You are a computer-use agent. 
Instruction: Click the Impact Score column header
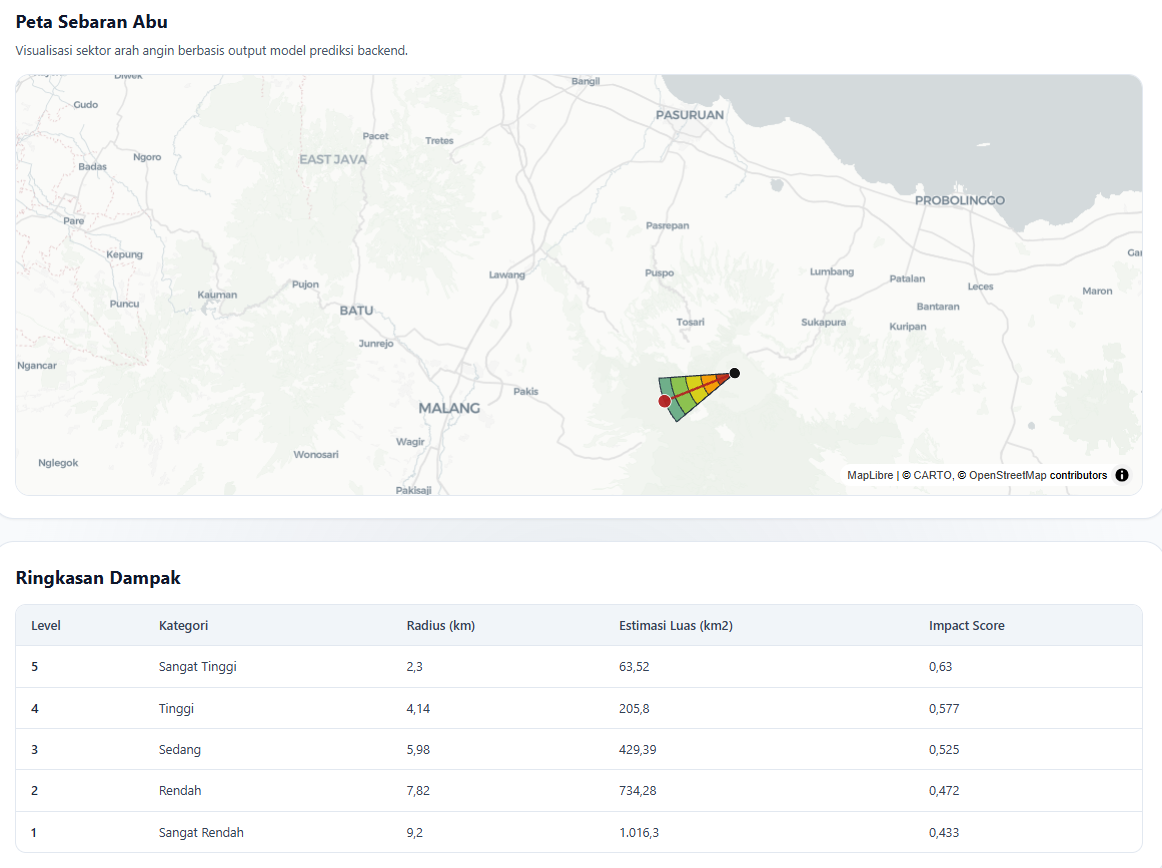tap(966, 626)
